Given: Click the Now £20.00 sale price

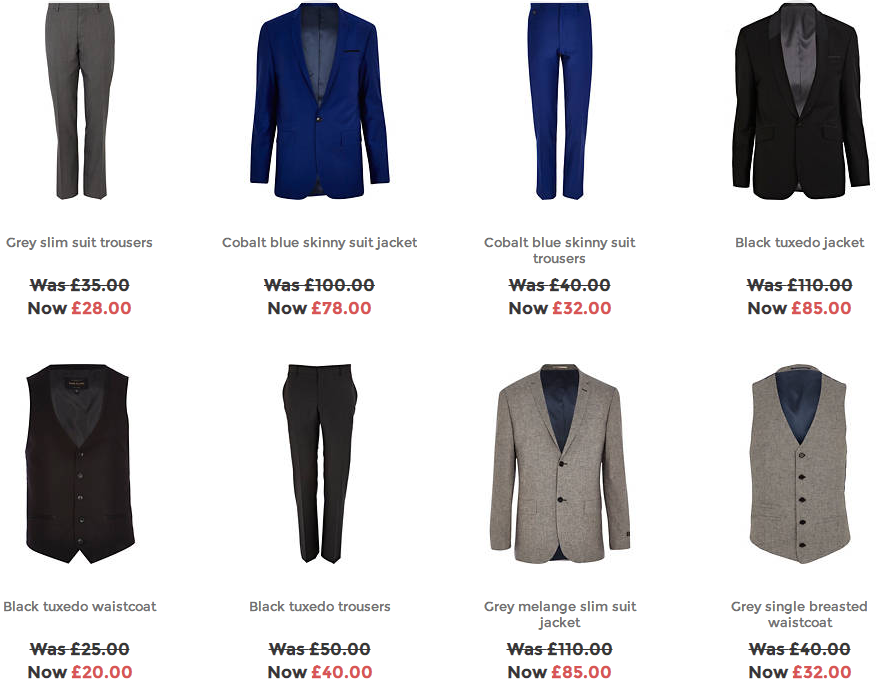Looking at the screenshot, I should click(79, 672).
